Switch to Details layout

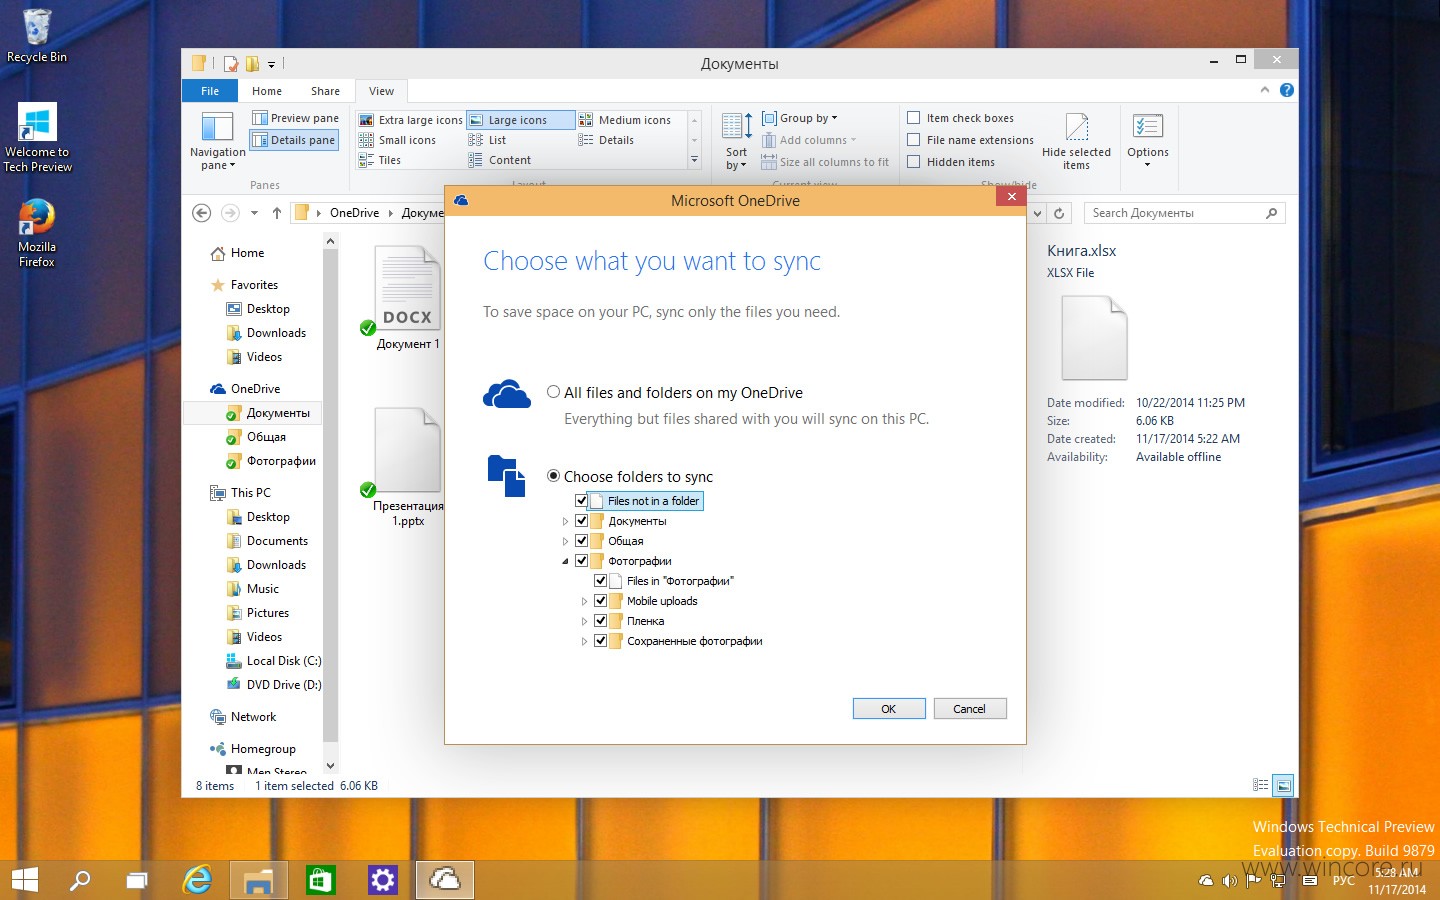tap(607, 140)
